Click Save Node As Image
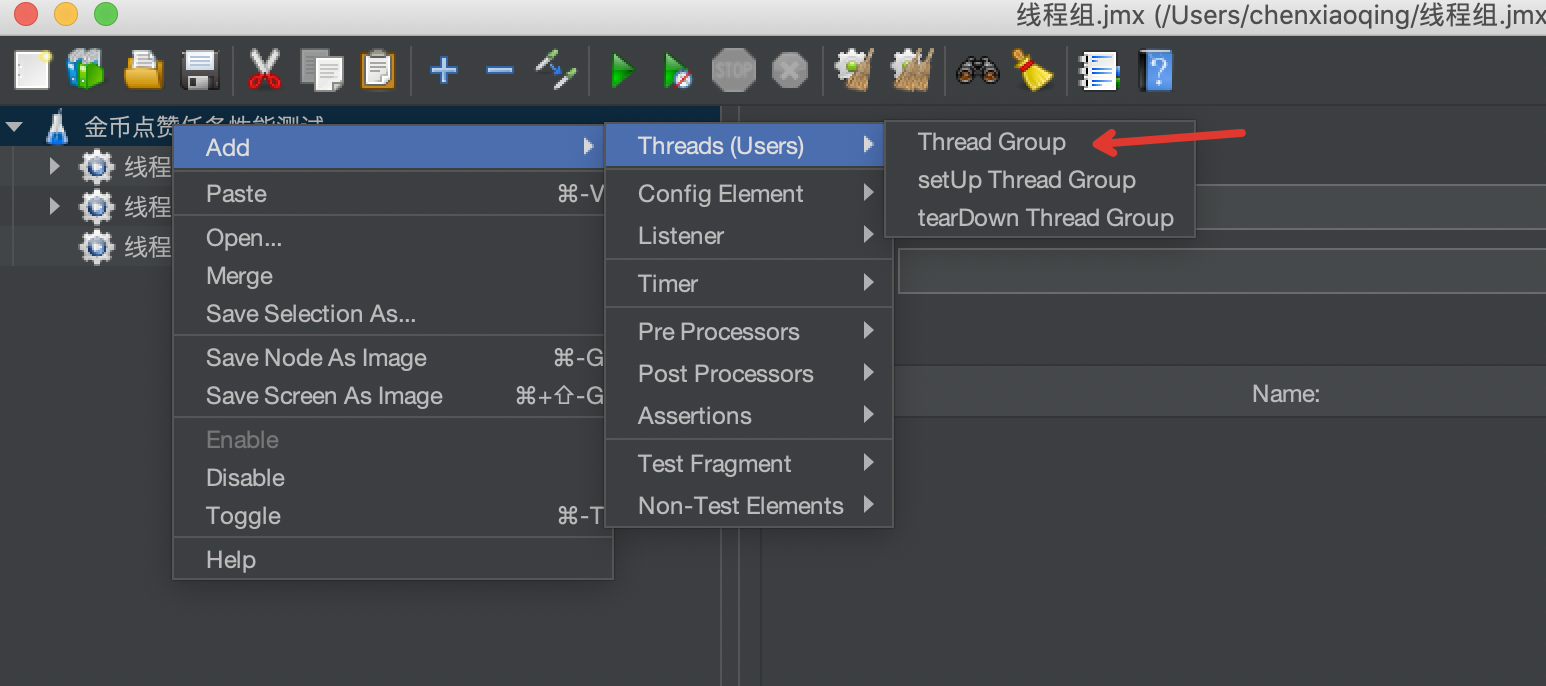1546x686 pixels. pos(316,358)
